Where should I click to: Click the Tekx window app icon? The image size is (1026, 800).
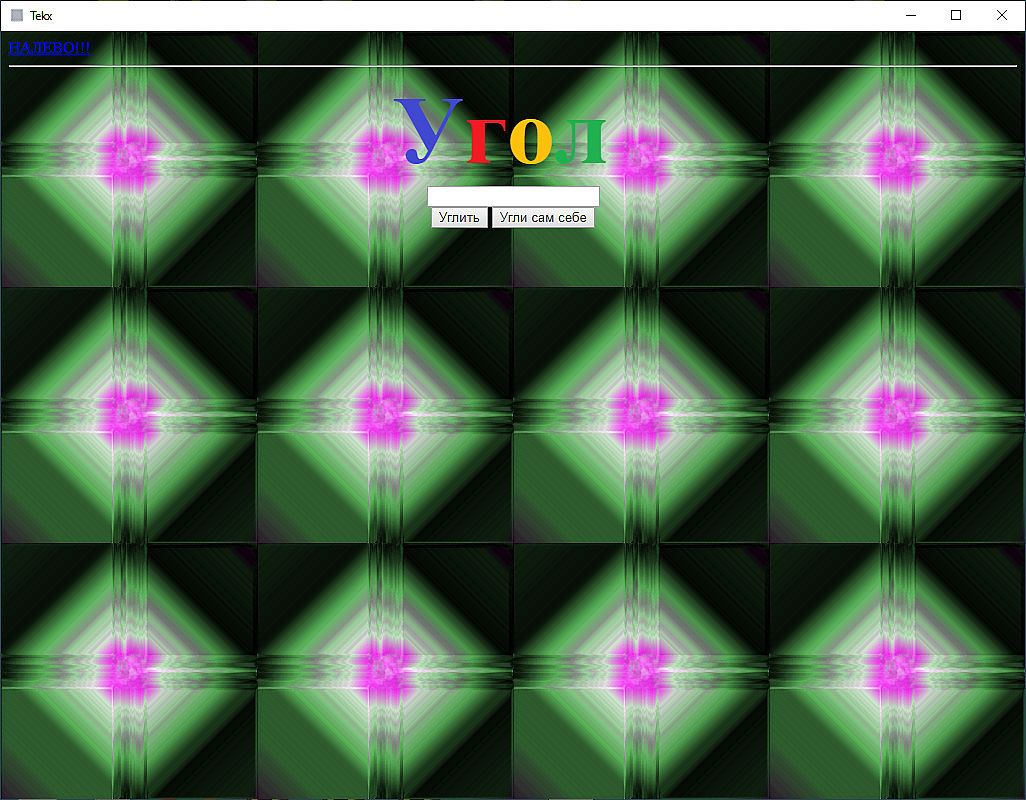pos(17,15)
